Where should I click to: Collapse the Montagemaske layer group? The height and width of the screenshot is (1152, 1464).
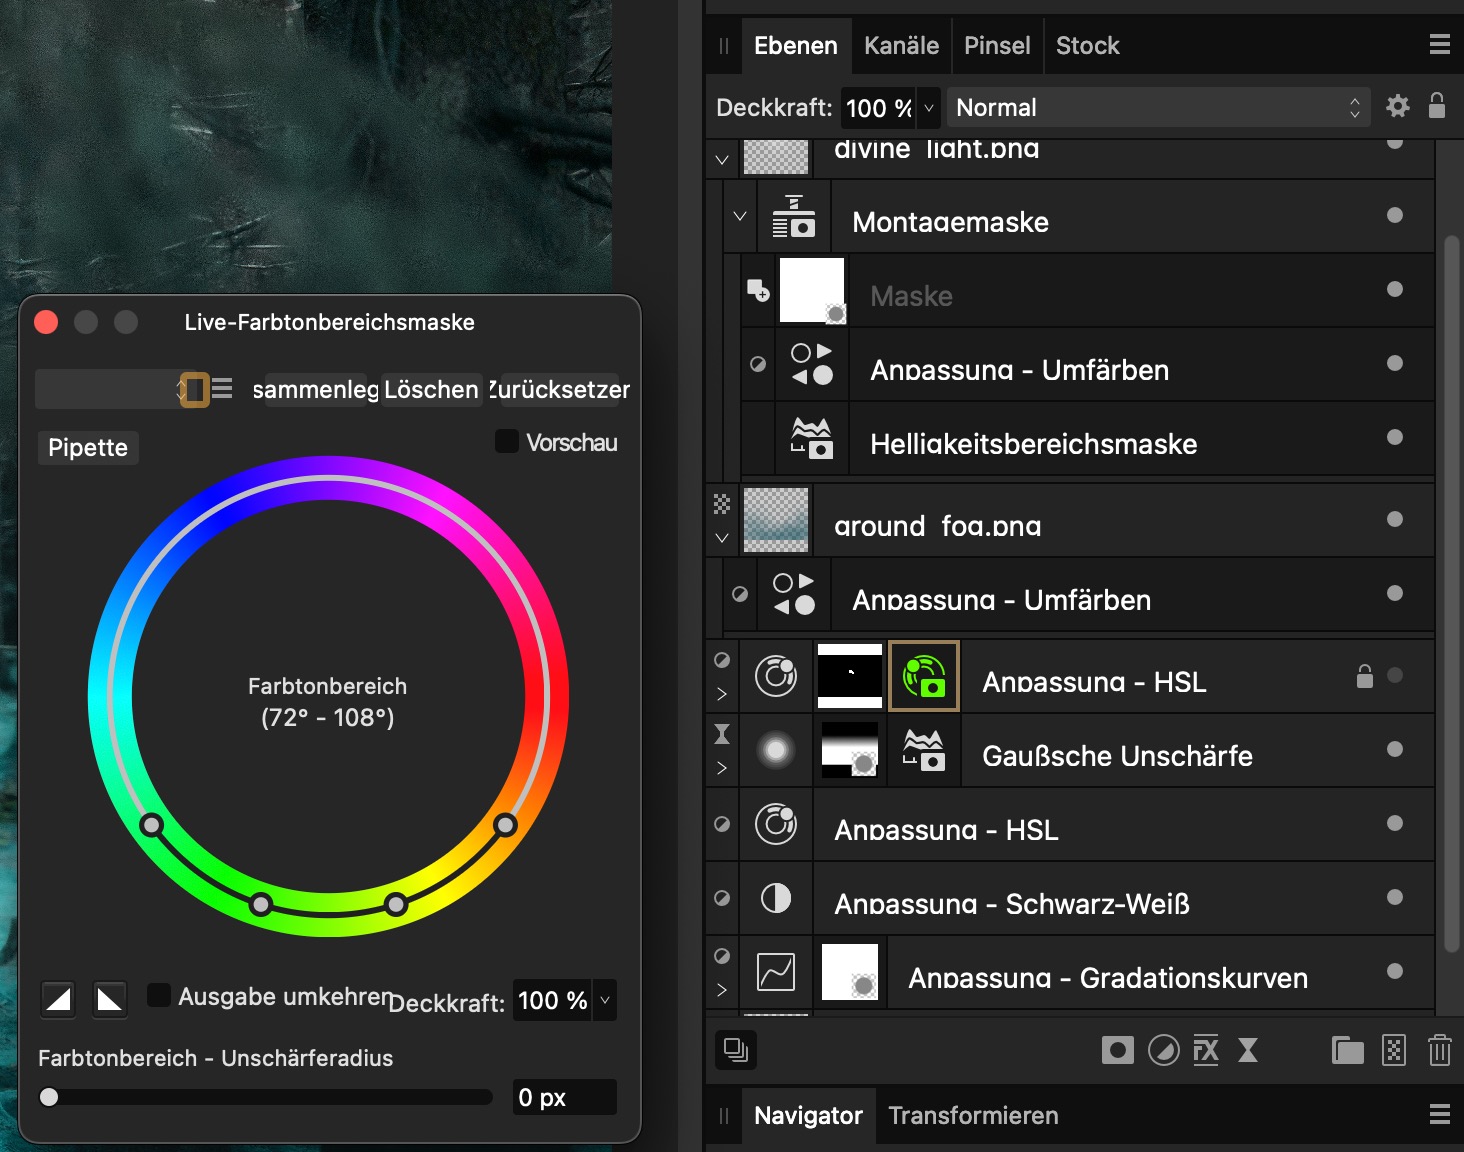point(740,215)
